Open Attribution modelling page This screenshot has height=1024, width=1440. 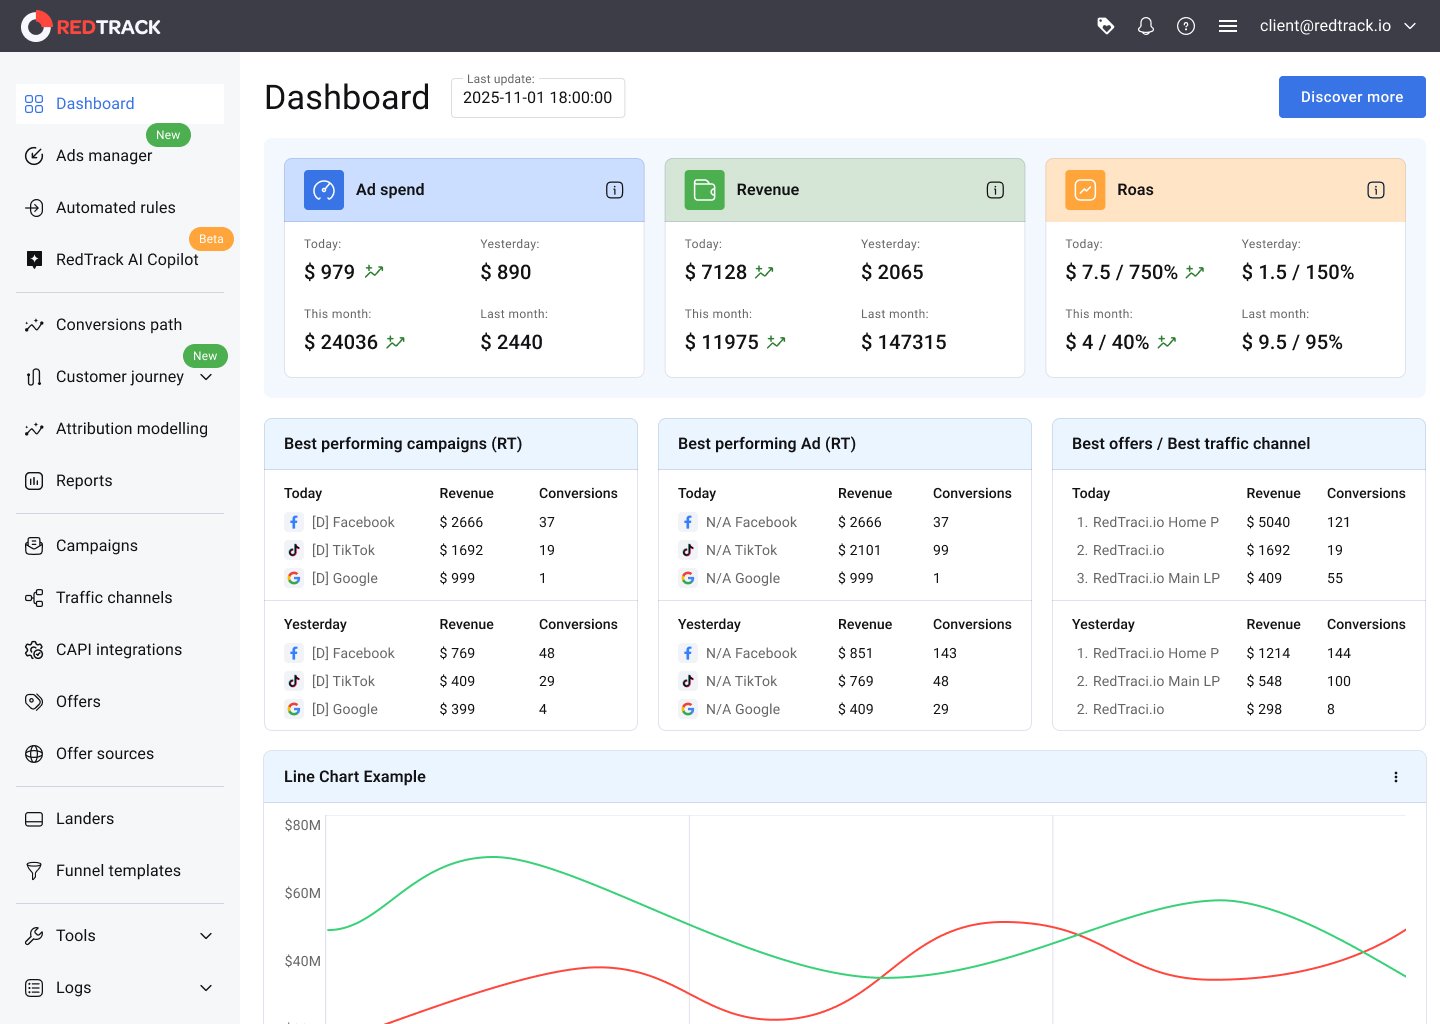click(x=120, y=429)
